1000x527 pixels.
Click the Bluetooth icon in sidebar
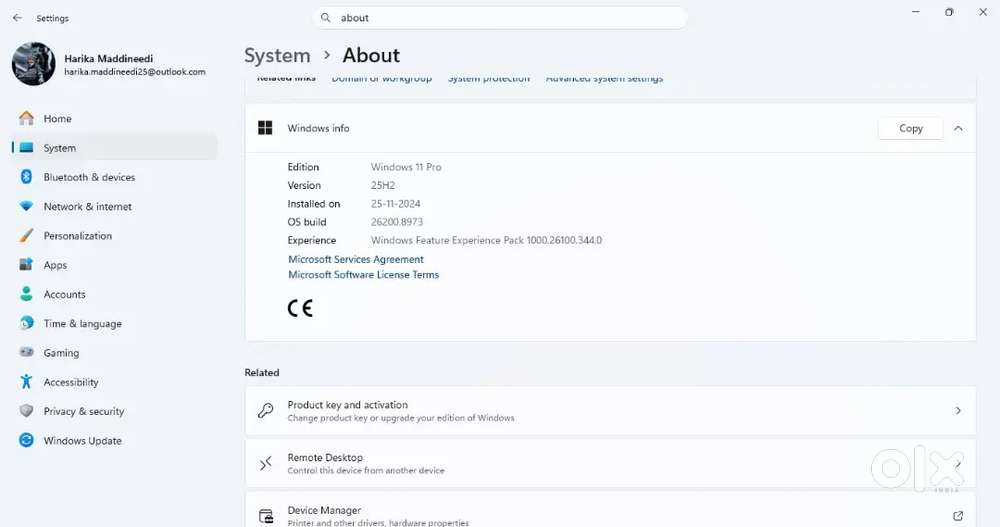tap(26, 177)
